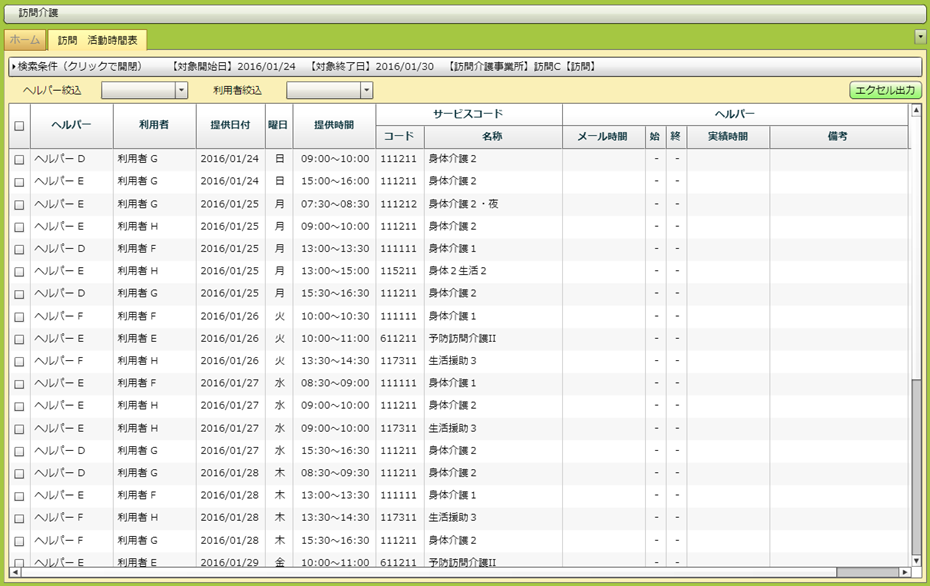Toggle the select-all checkbox in header
This screenshot has width=930, height=586.
[x=19, y=126]
